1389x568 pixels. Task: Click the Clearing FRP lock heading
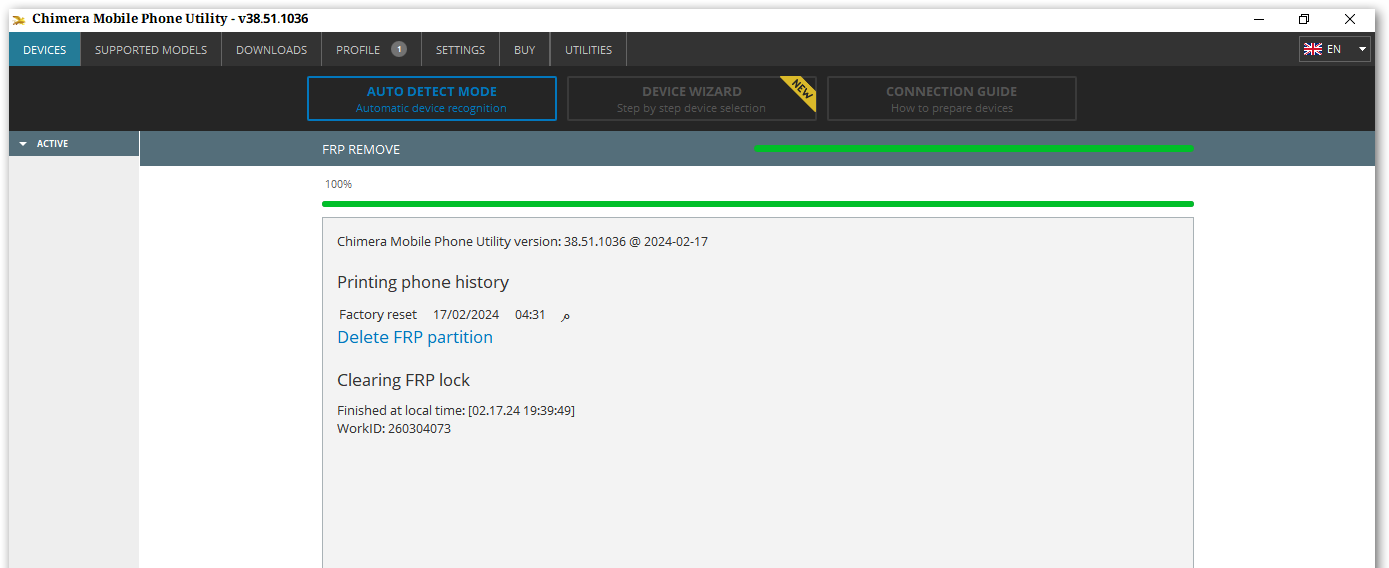coord(403,380)
